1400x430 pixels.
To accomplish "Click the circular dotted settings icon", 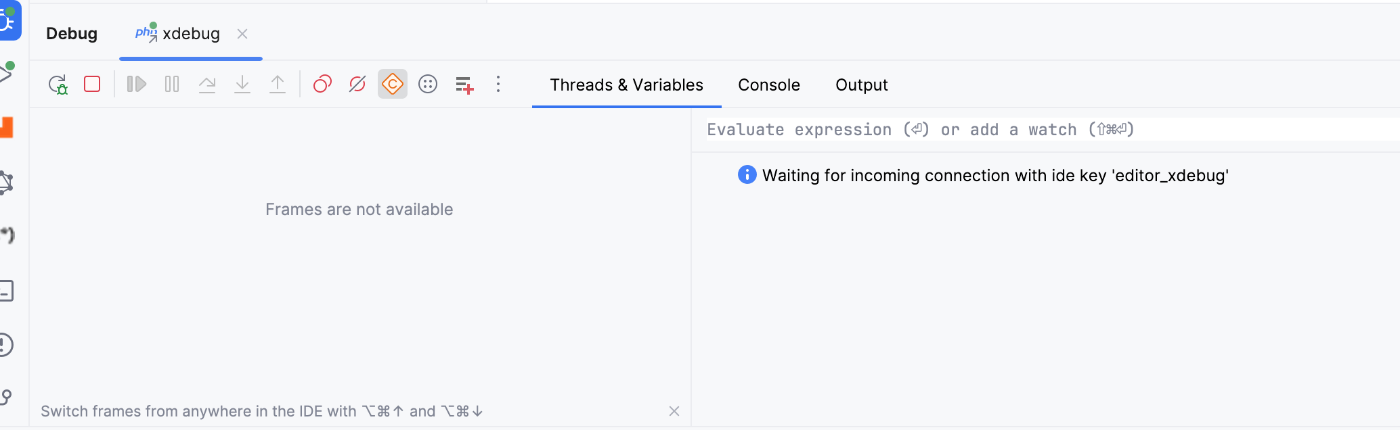I will [x=428, y=85].
